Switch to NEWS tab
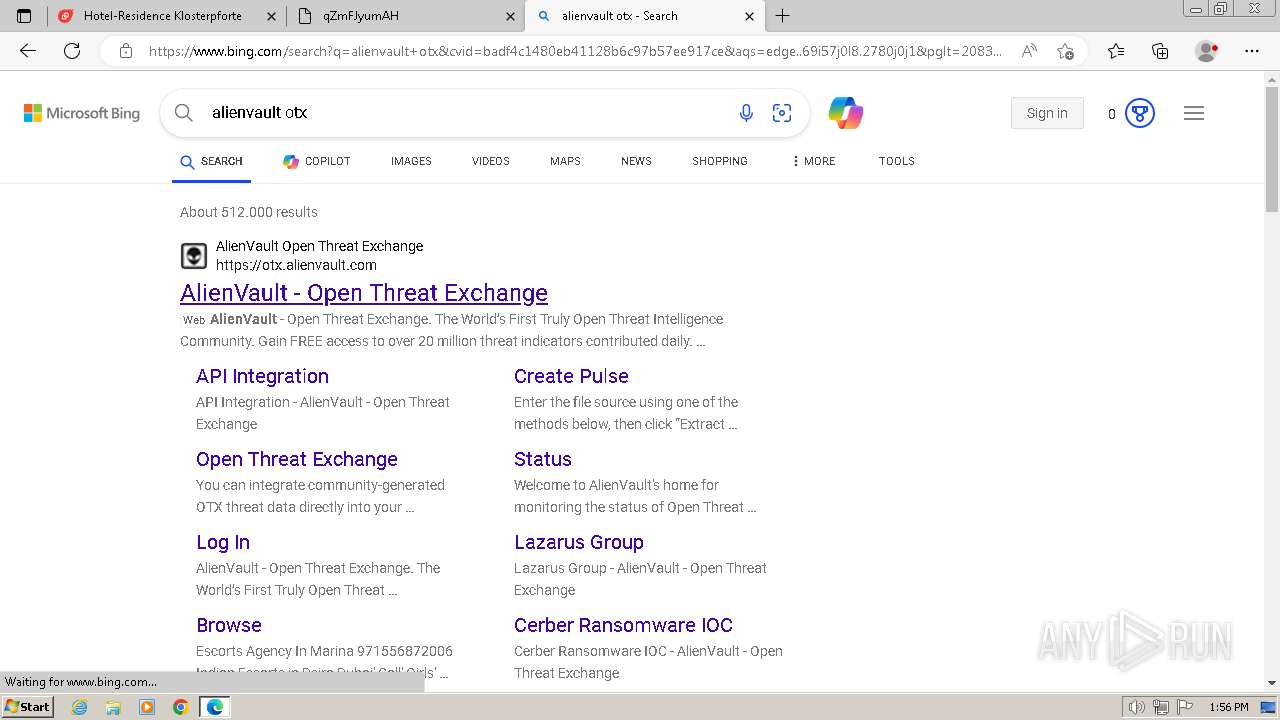This screenshot has width=1280, height=720. pyautogui.click(x=636, y=161)
